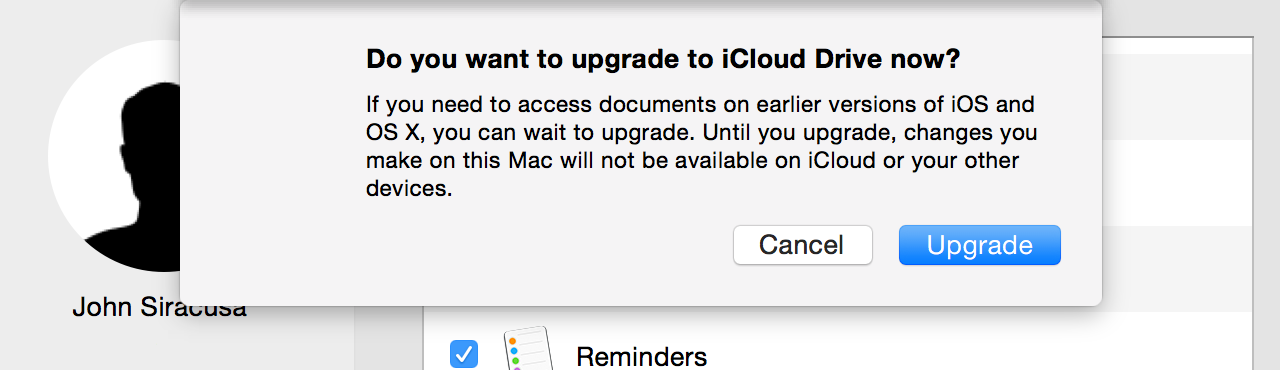Select the John Siracusa account name

tap(159, 307)
